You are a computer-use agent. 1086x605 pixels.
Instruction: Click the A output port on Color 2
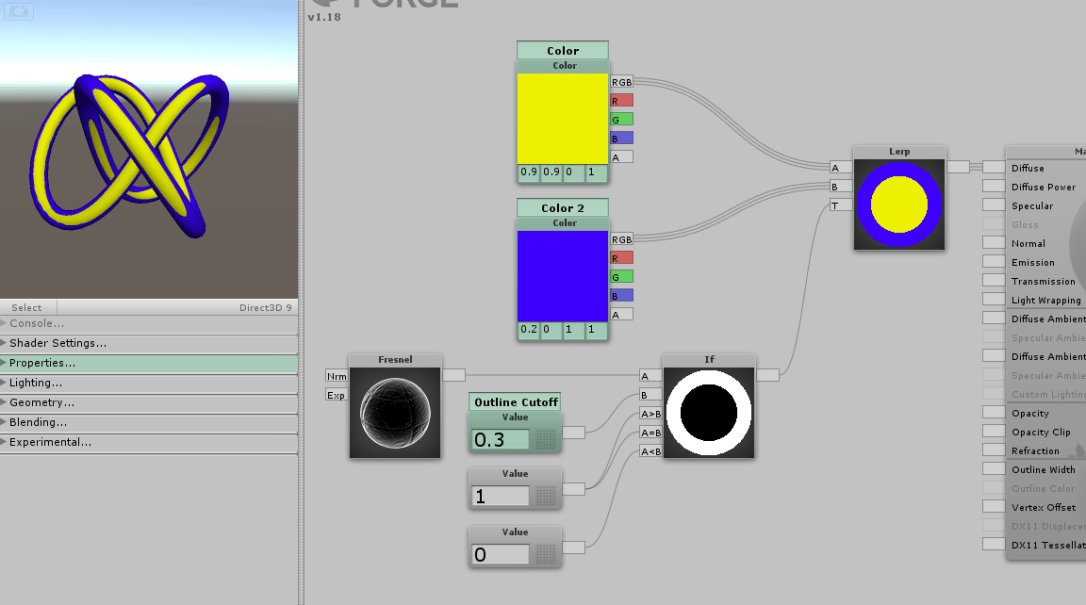point(619,313)
